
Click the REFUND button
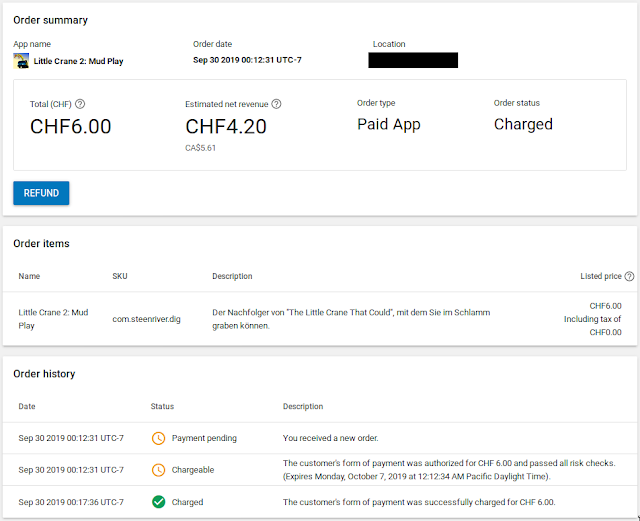[x=41, y=193]
